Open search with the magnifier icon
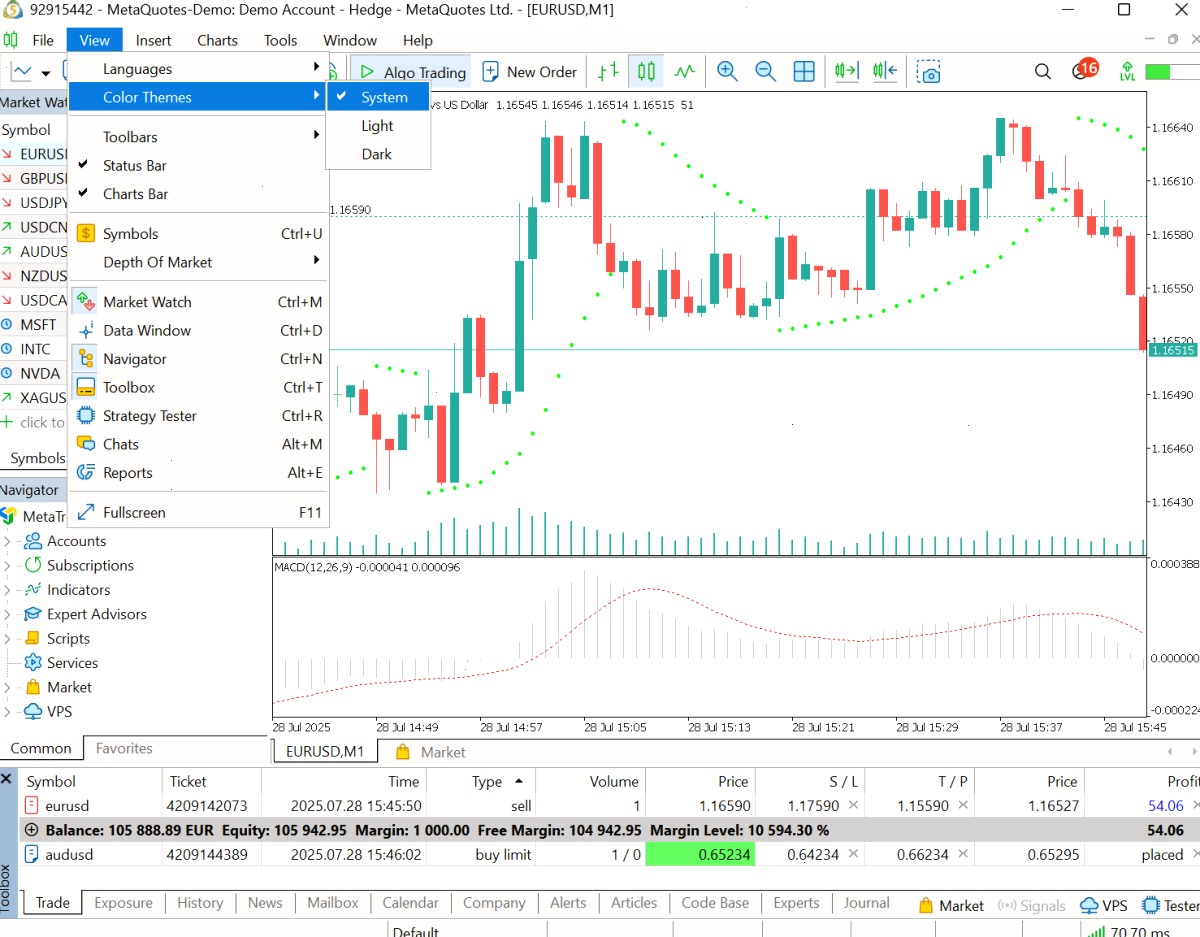 click(x=1043, y=72)
